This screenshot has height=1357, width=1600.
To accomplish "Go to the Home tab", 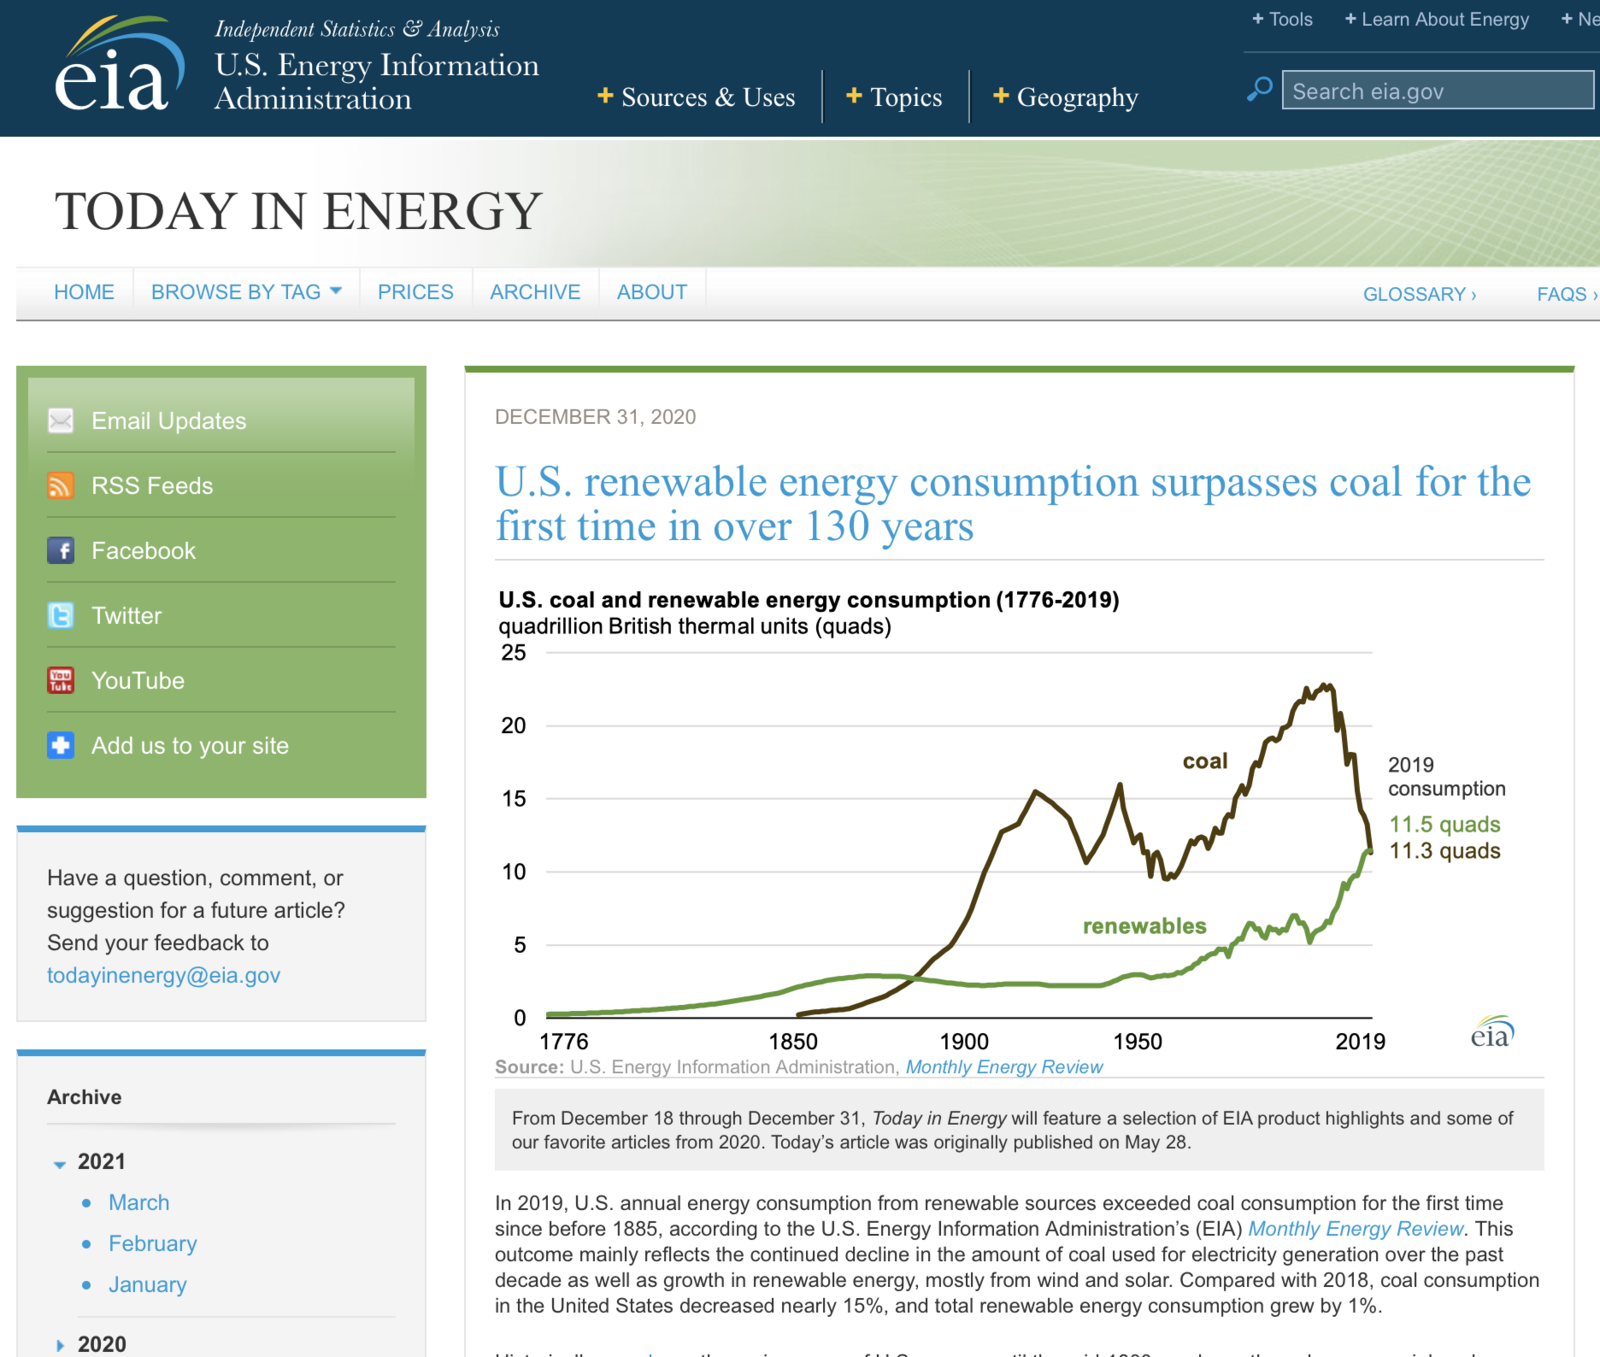I will pos(84,292).
